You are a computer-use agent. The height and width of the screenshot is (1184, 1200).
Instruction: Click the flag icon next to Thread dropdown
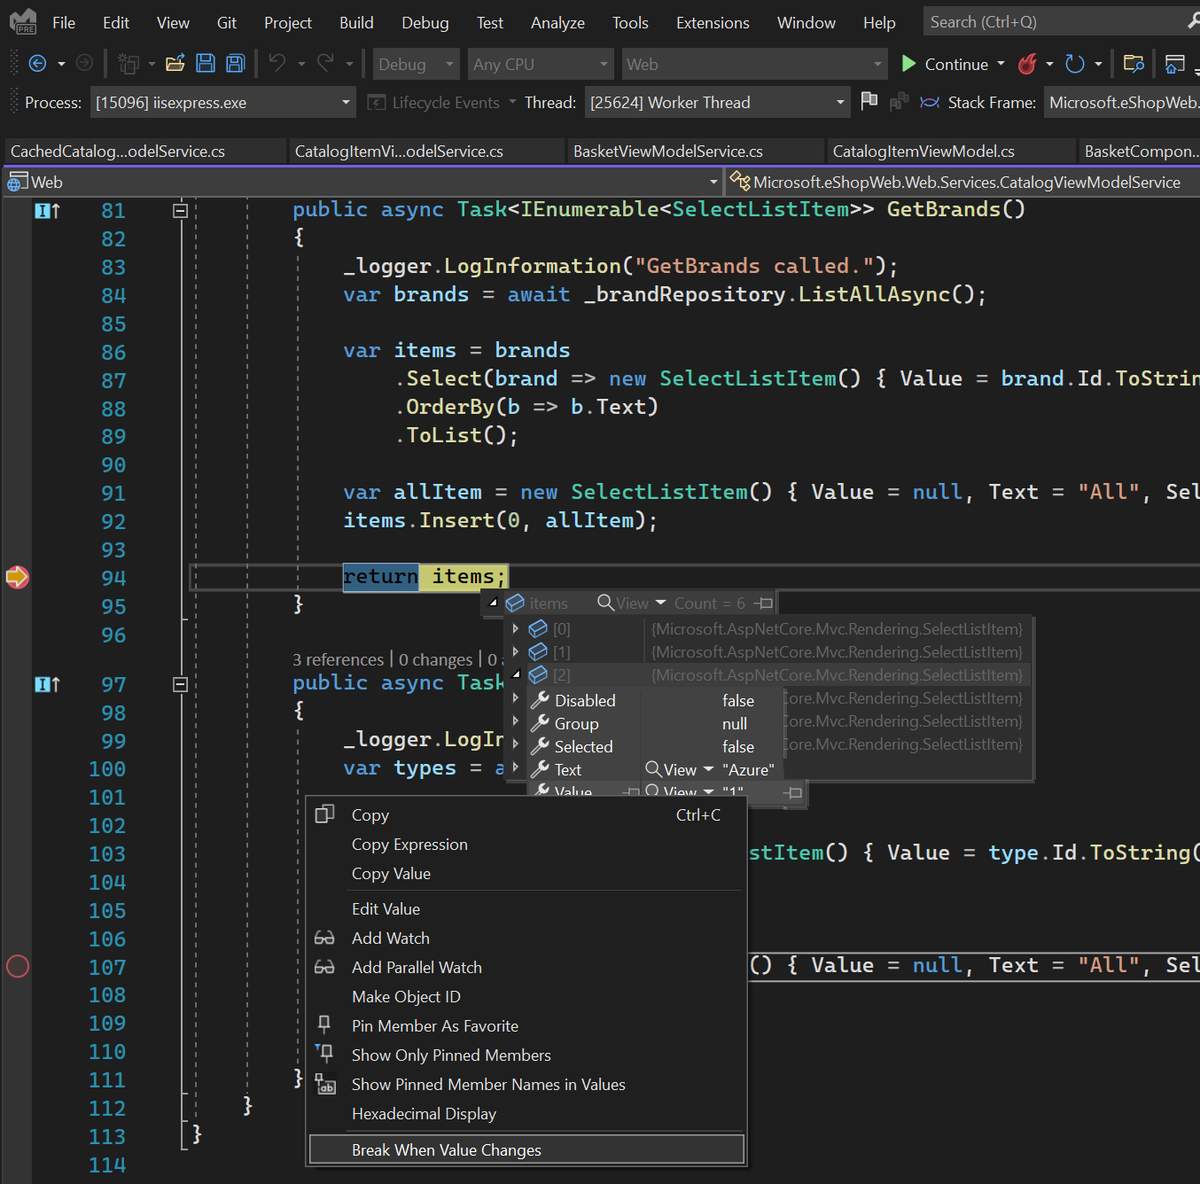point(869,101)
